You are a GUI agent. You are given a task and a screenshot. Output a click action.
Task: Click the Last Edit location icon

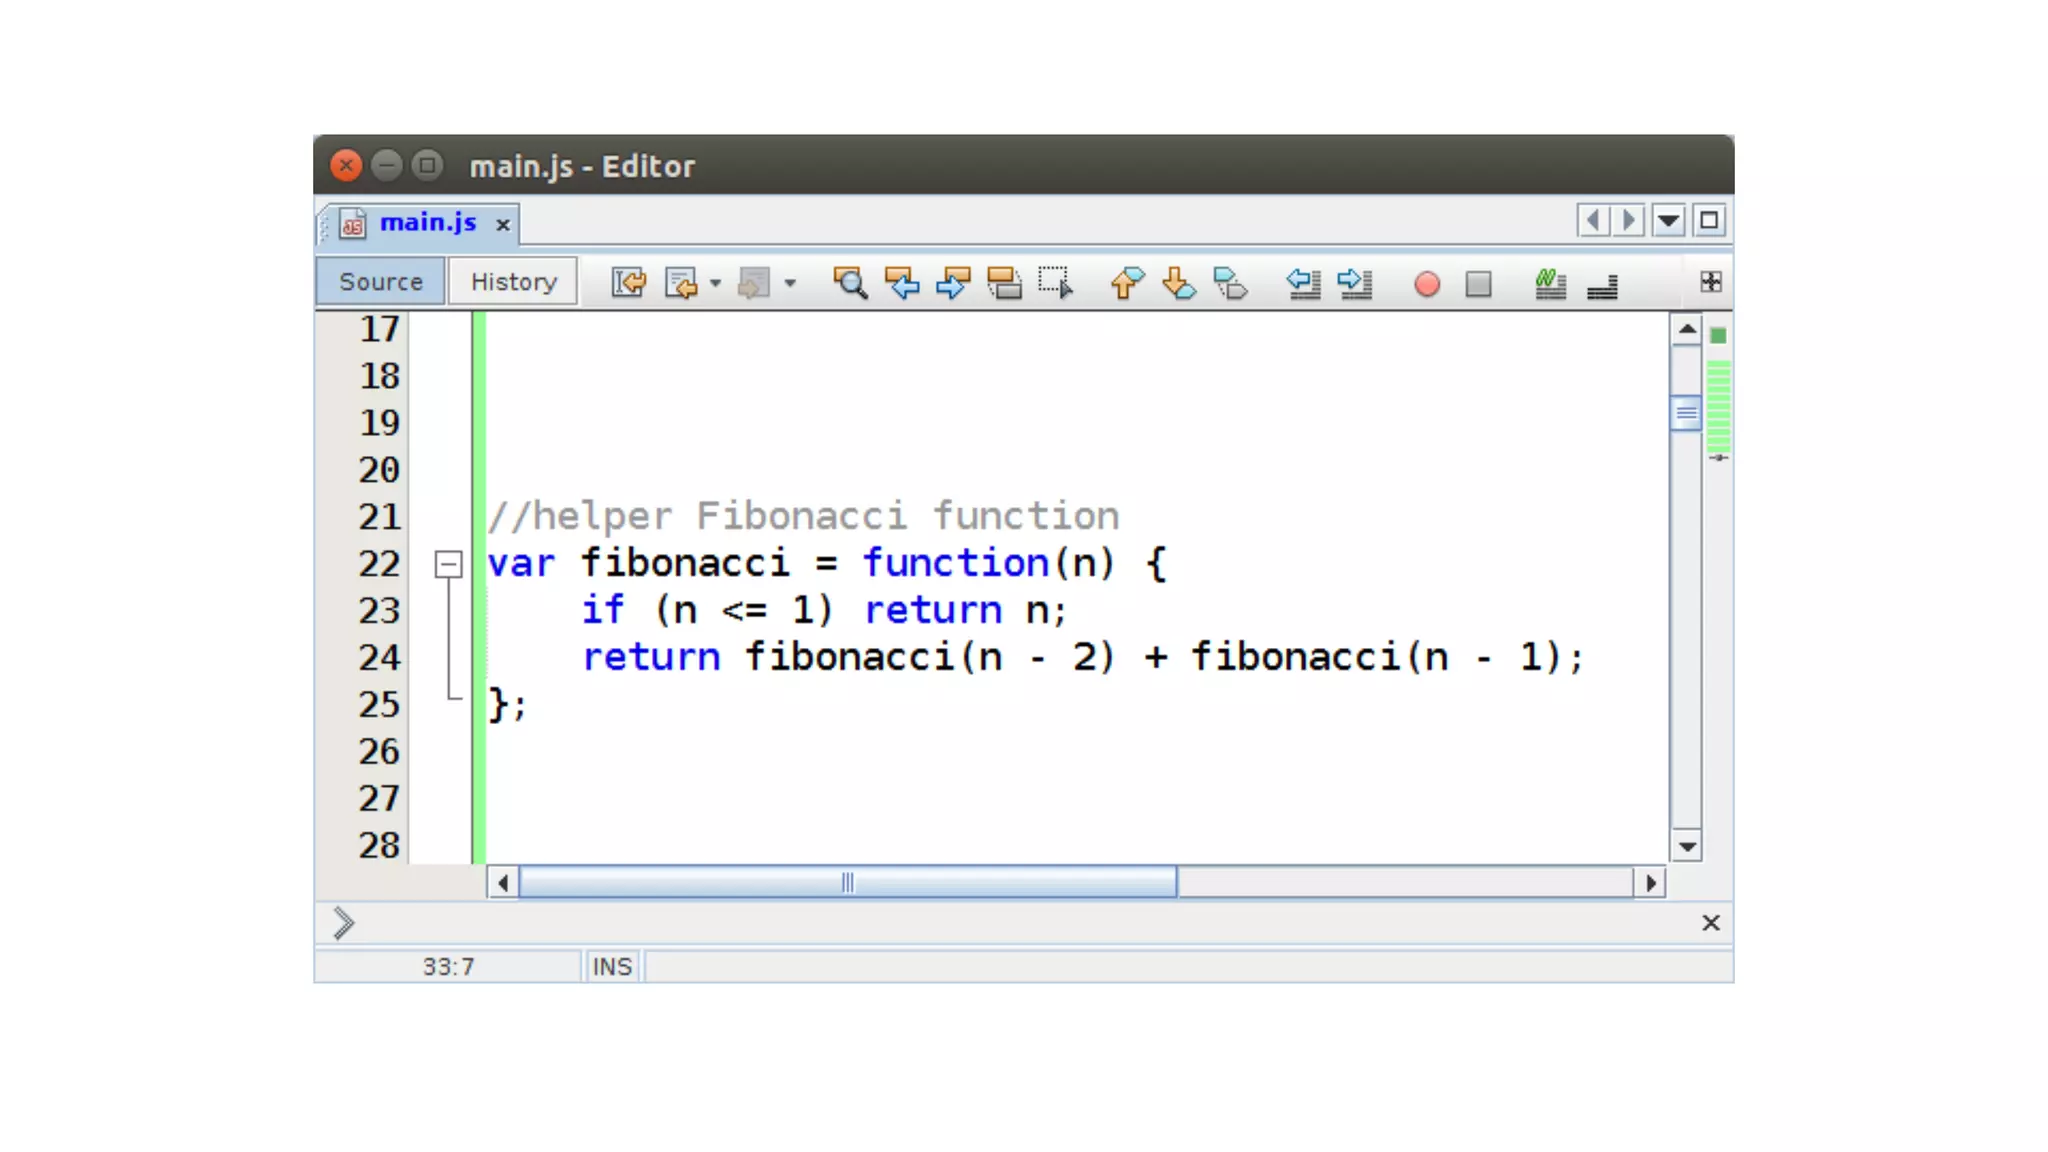pos(628,283)
